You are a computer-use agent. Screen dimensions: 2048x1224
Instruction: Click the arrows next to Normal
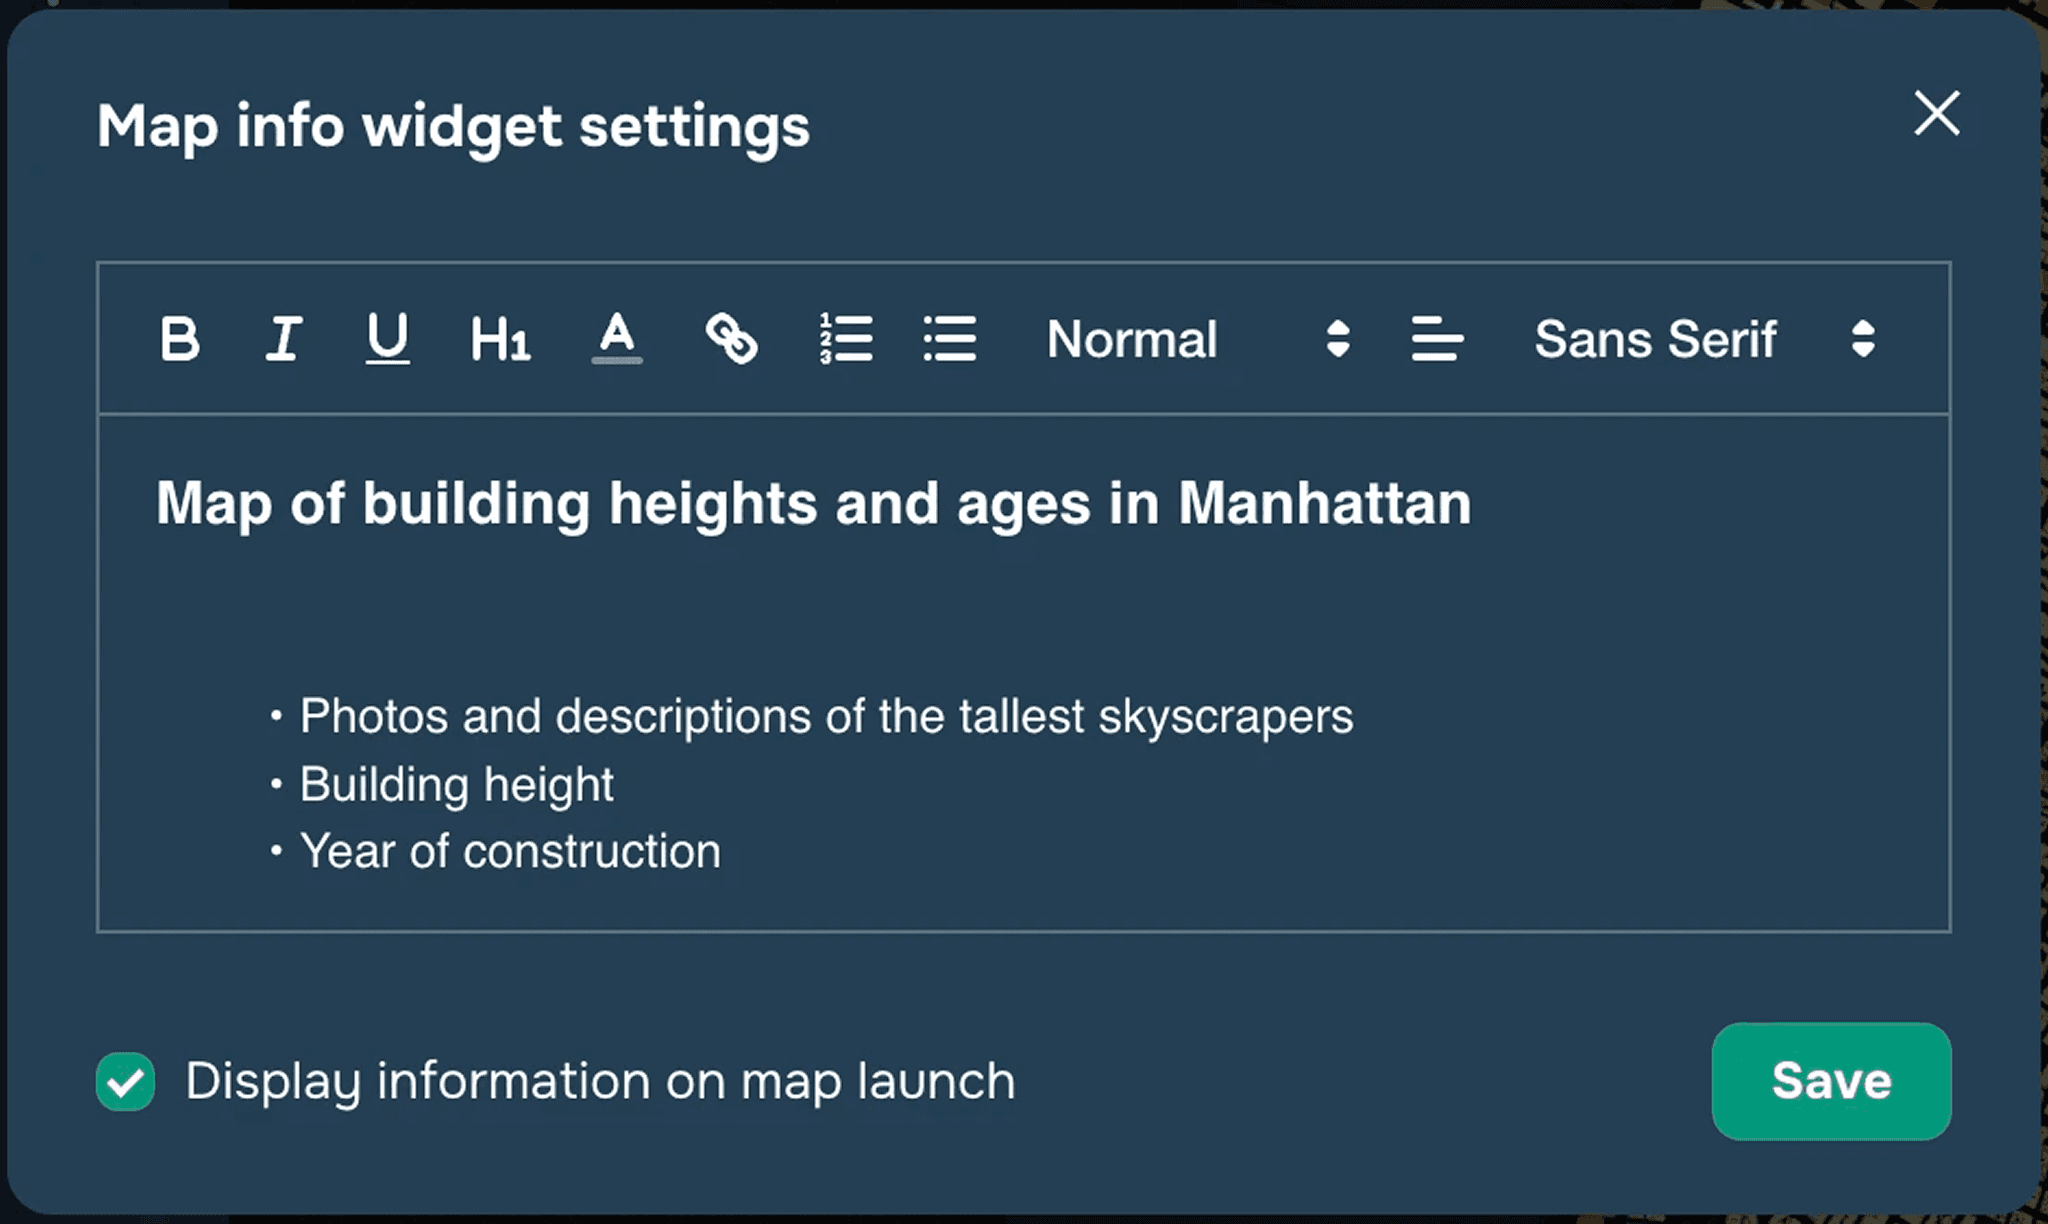pos(1338,338)
